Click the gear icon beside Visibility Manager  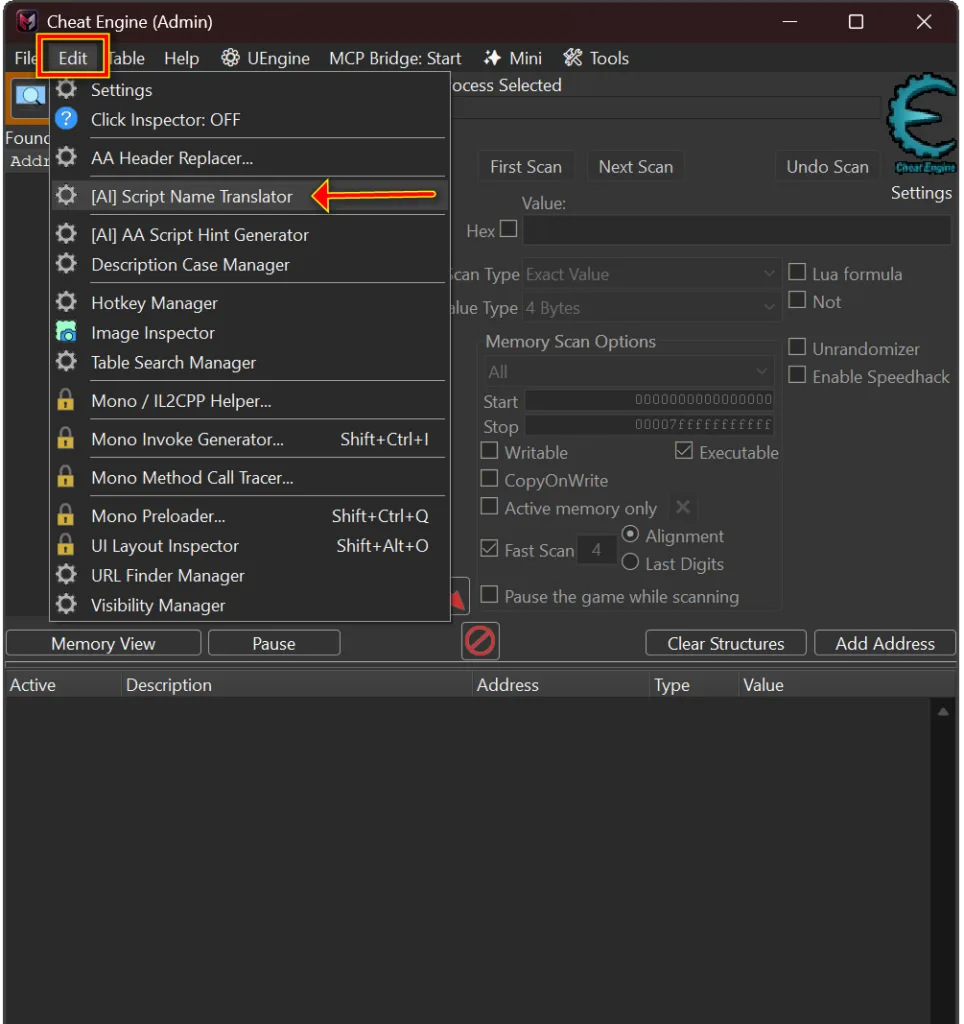pos(66,604)
